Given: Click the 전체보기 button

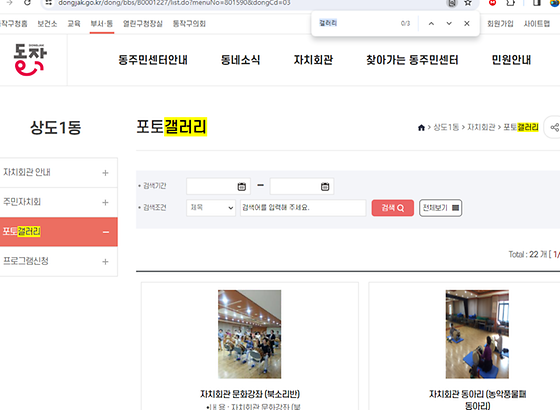Looking at the screenshot, I should [440, 208].
